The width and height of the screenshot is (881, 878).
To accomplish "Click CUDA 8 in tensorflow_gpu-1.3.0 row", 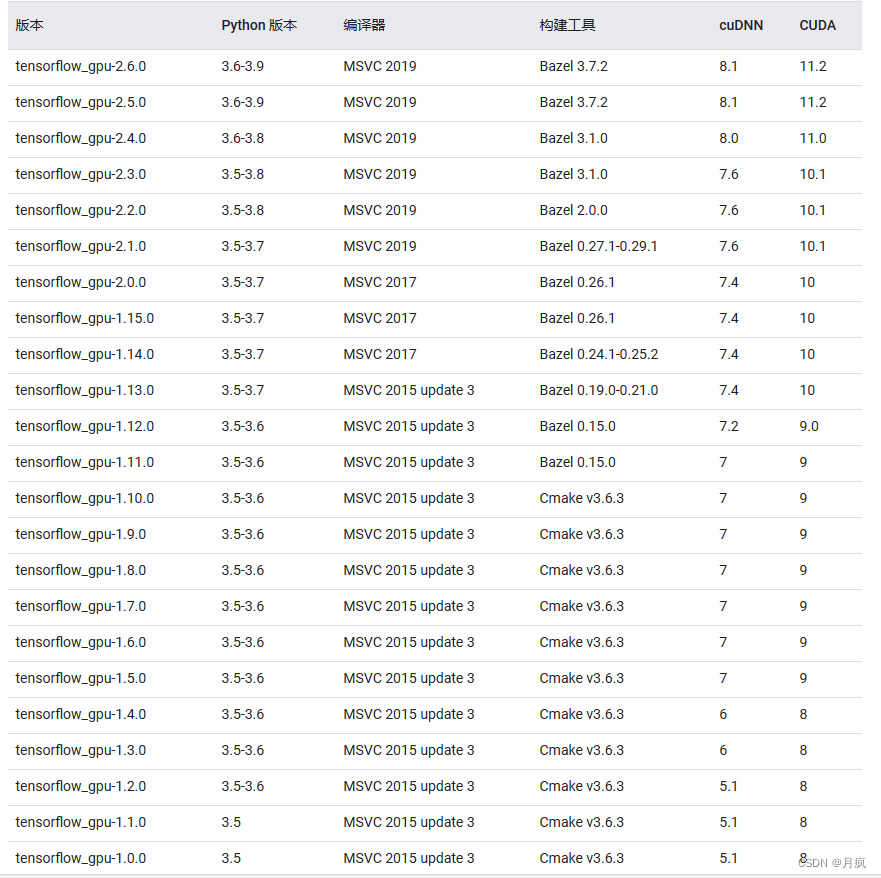I will pyautogui.click(x=803, y=749).
